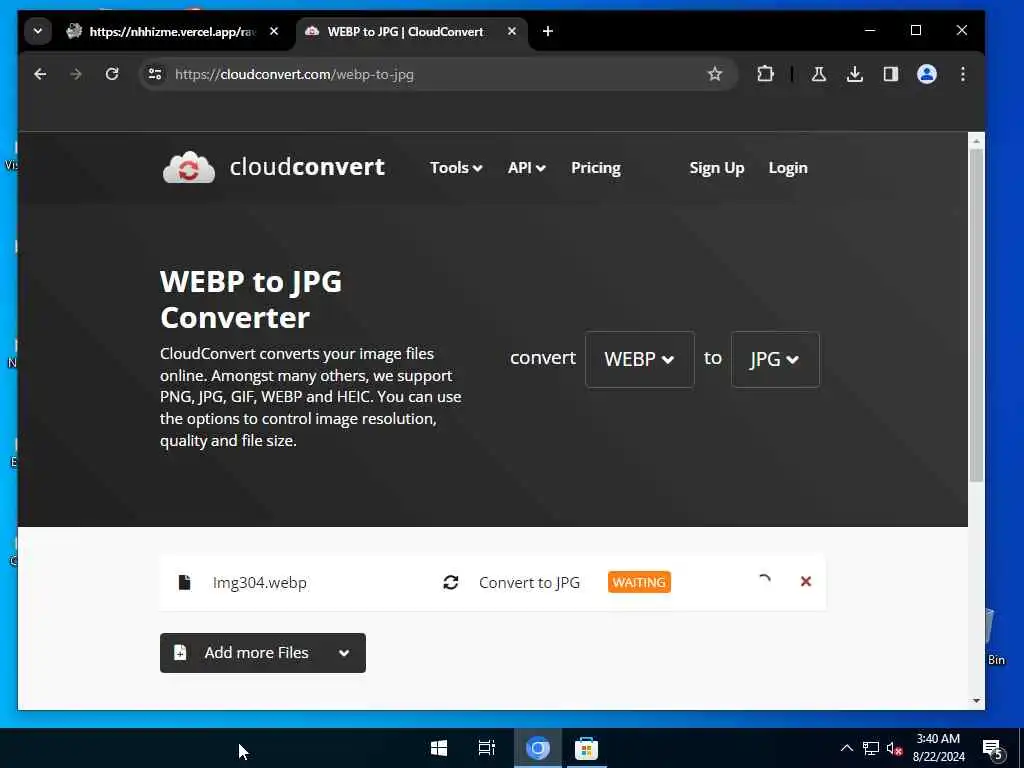Click the Convert to JPG label
The image size is (1024, 768).
(529, 583)
